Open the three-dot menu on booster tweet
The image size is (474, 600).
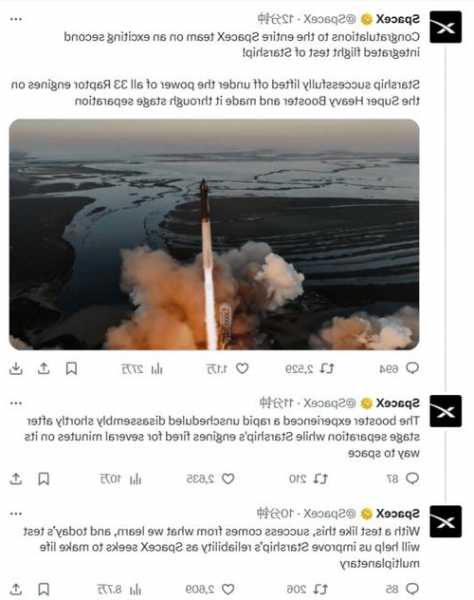tap(16, 403)
